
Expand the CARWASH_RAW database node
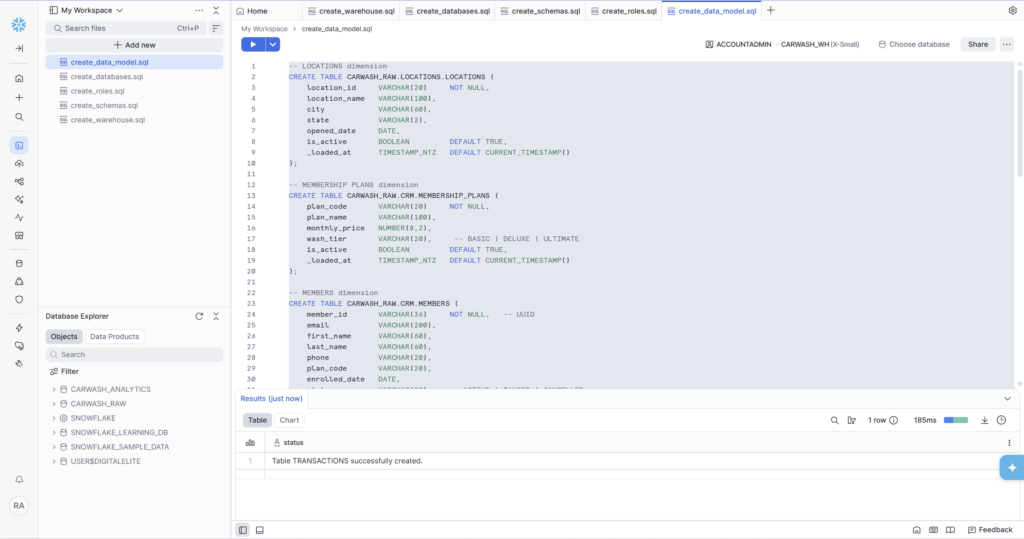53,403
